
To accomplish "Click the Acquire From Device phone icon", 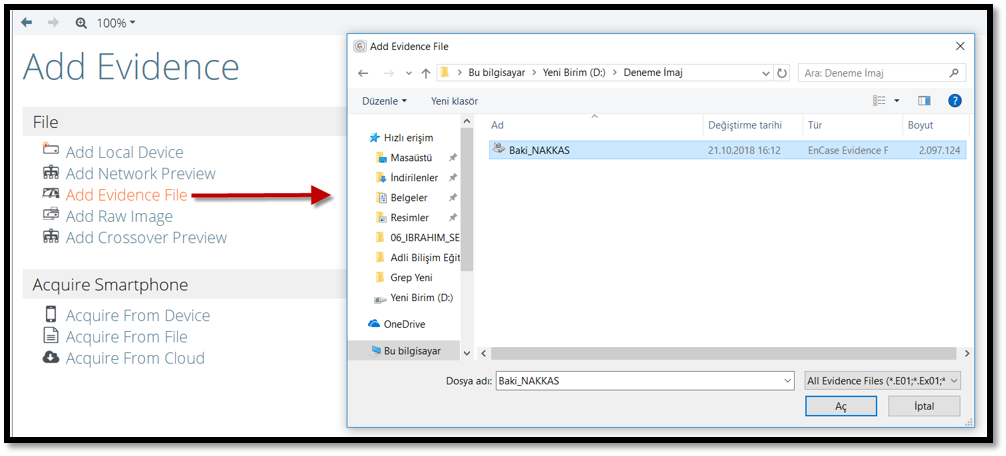I will point(51,314).
